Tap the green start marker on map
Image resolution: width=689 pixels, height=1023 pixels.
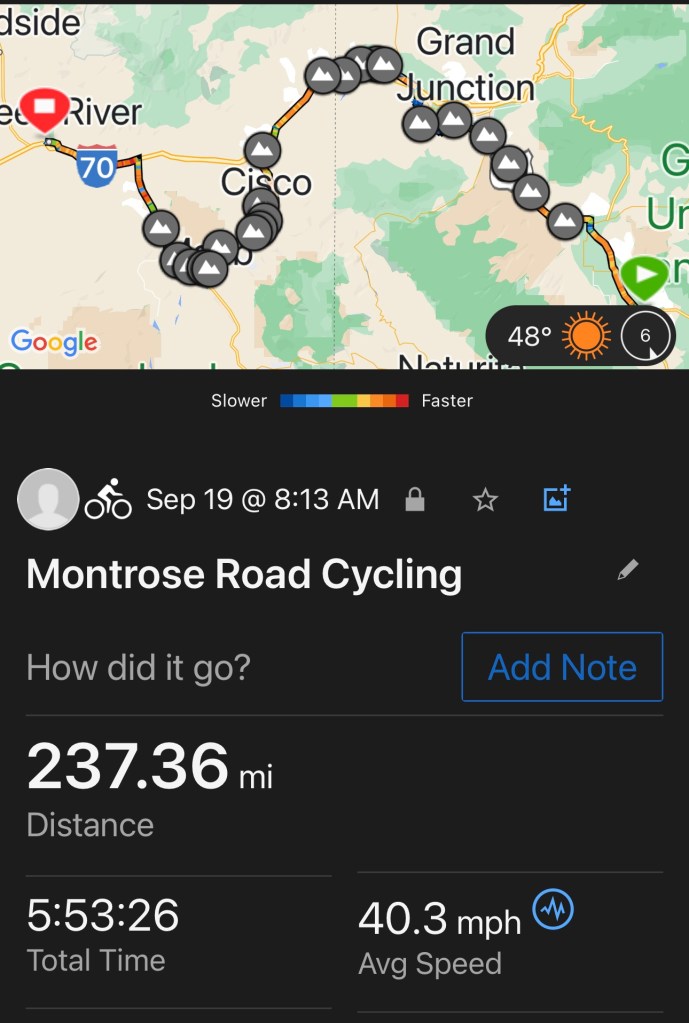[x=644, y=273]
